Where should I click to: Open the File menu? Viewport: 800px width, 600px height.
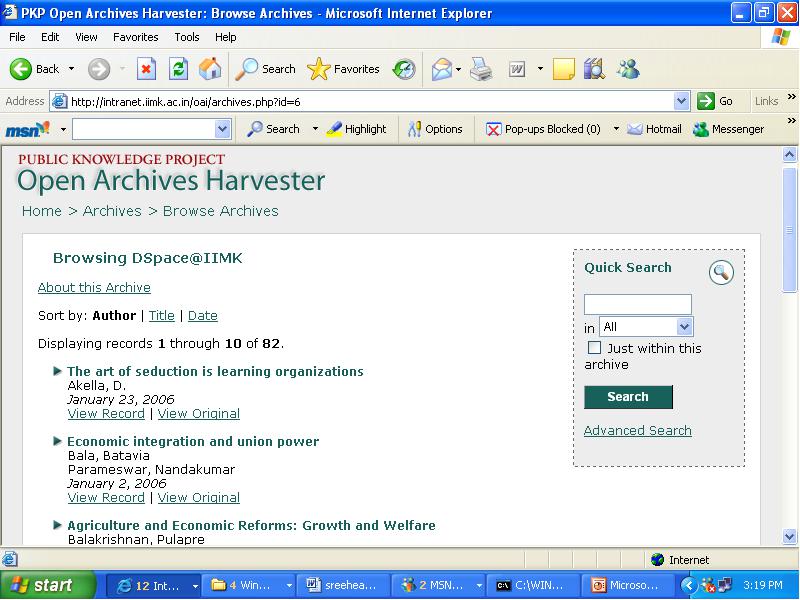click(x=17, y=37)
